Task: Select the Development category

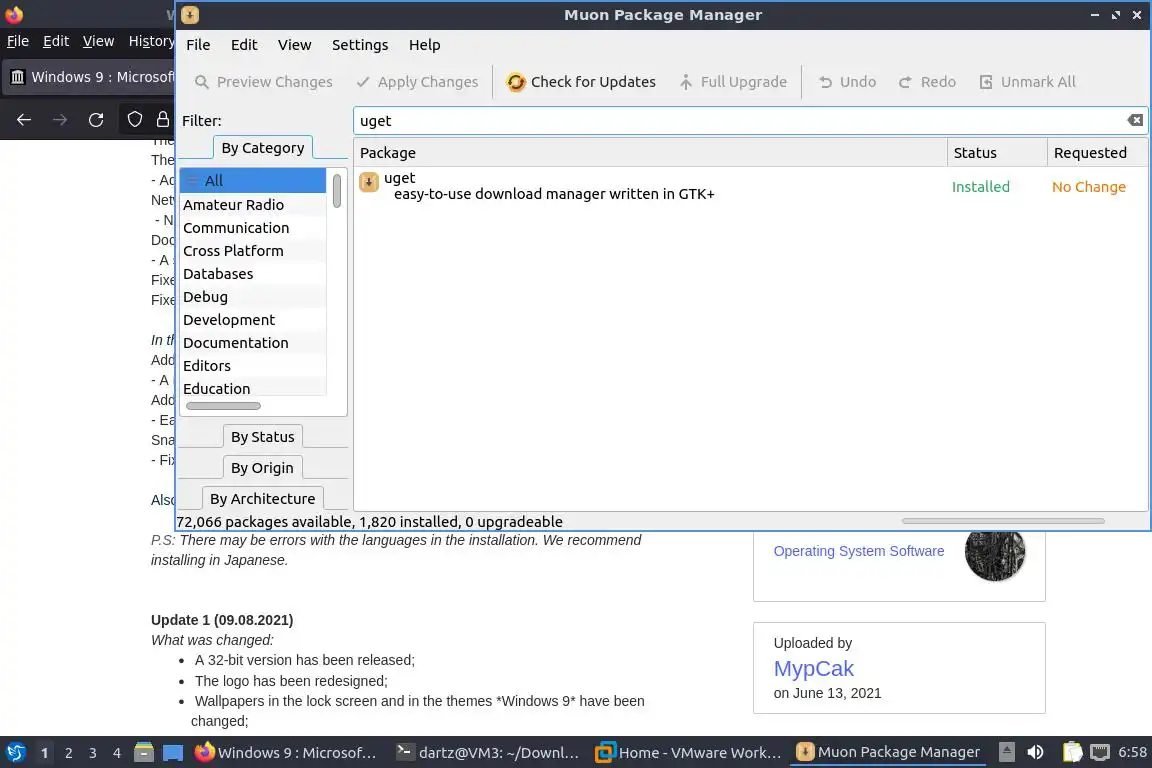Action: point(253,320)
